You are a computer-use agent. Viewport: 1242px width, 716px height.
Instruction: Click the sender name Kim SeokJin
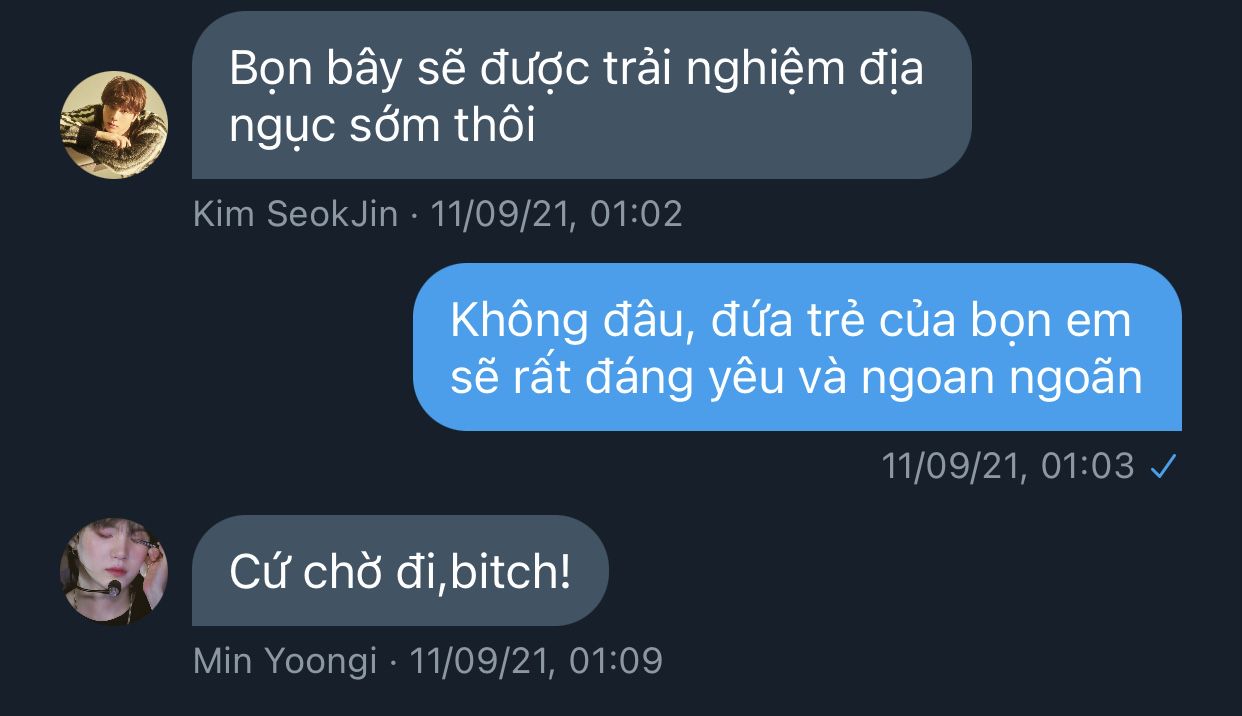point(296,214)
